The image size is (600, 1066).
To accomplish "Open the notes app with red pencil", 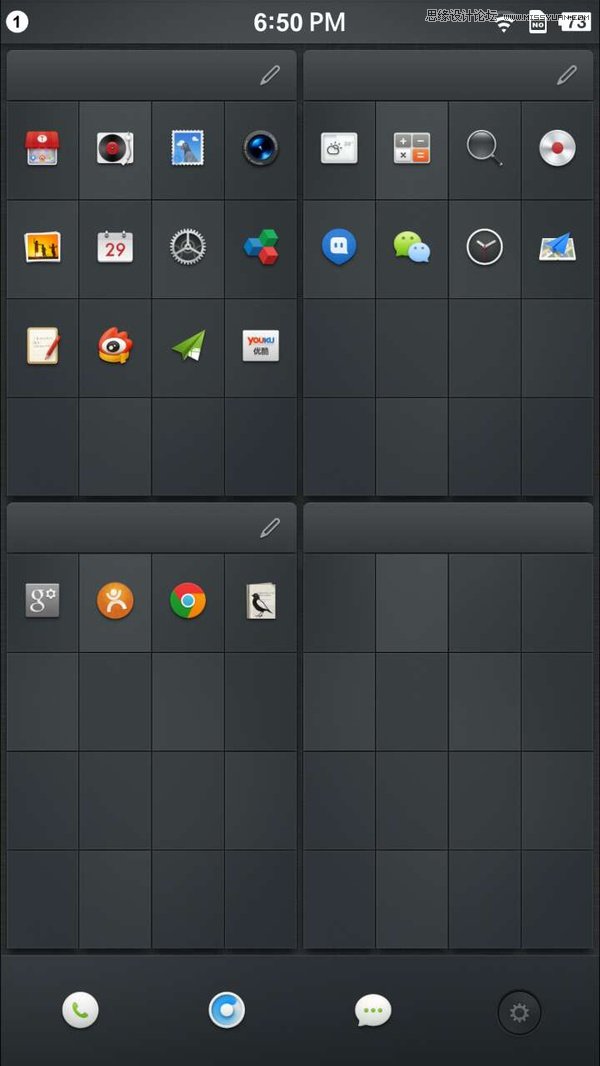I will click(43, 345).
